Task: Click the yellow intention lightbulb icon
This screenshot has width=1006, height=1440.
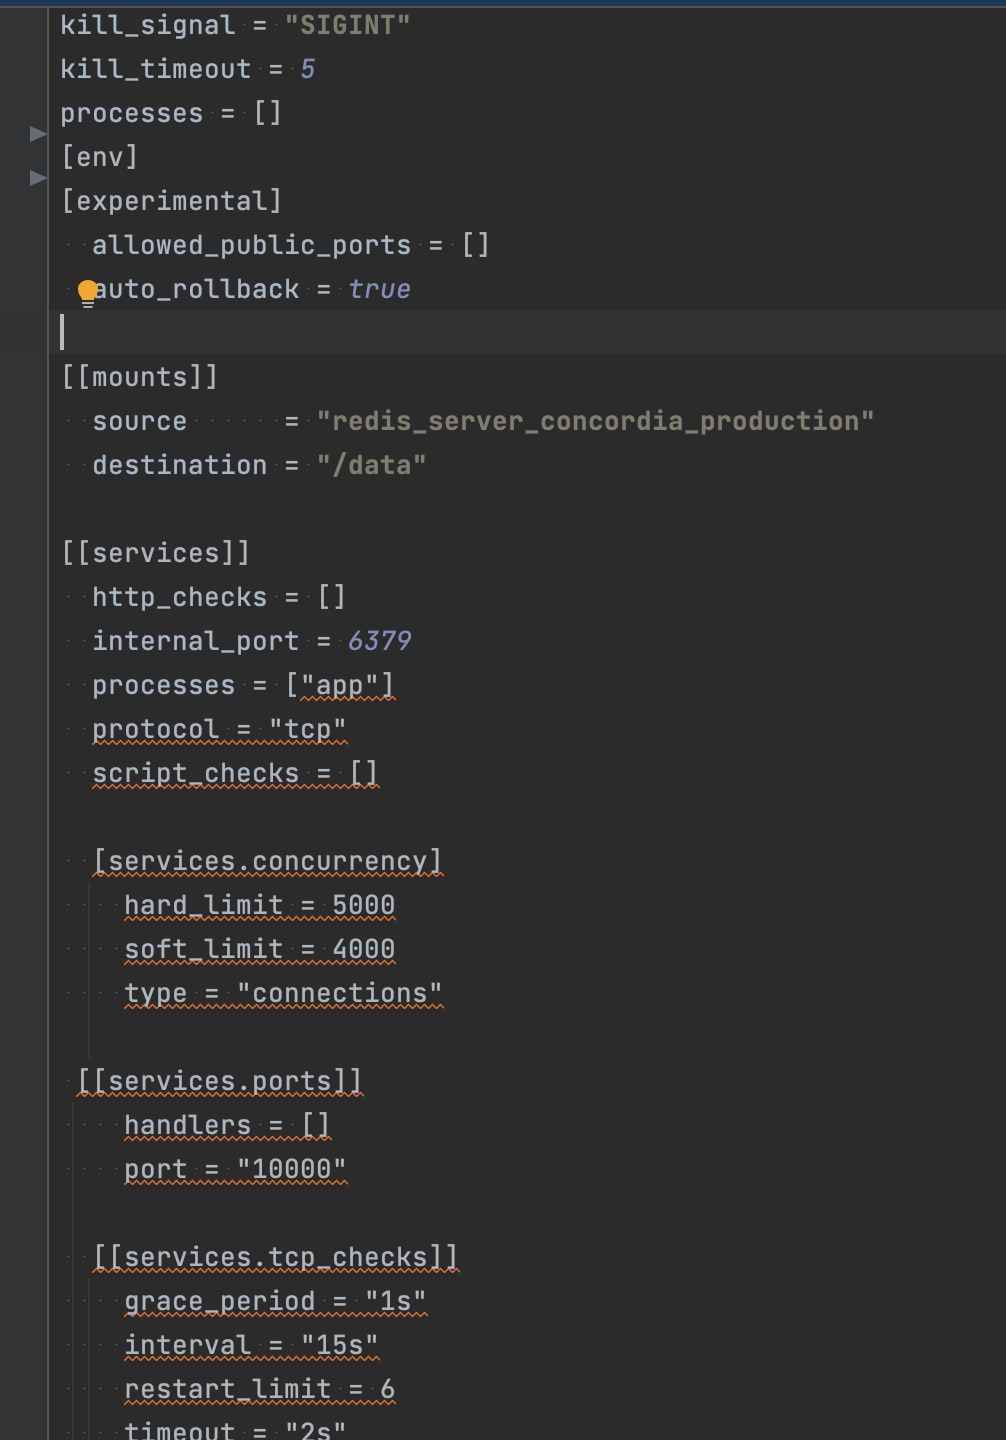Action: click(88, 291)
